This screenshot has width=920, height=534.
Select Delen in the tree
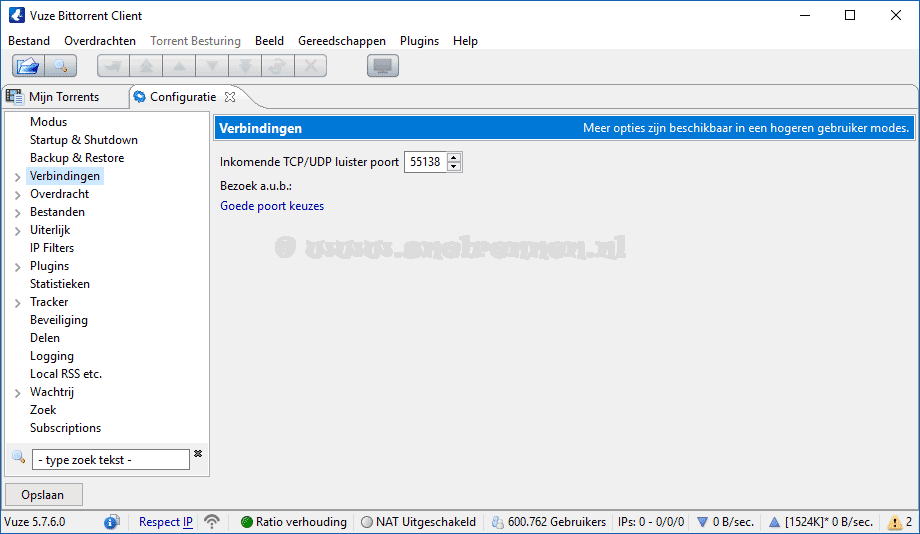[x=45, y=338]
